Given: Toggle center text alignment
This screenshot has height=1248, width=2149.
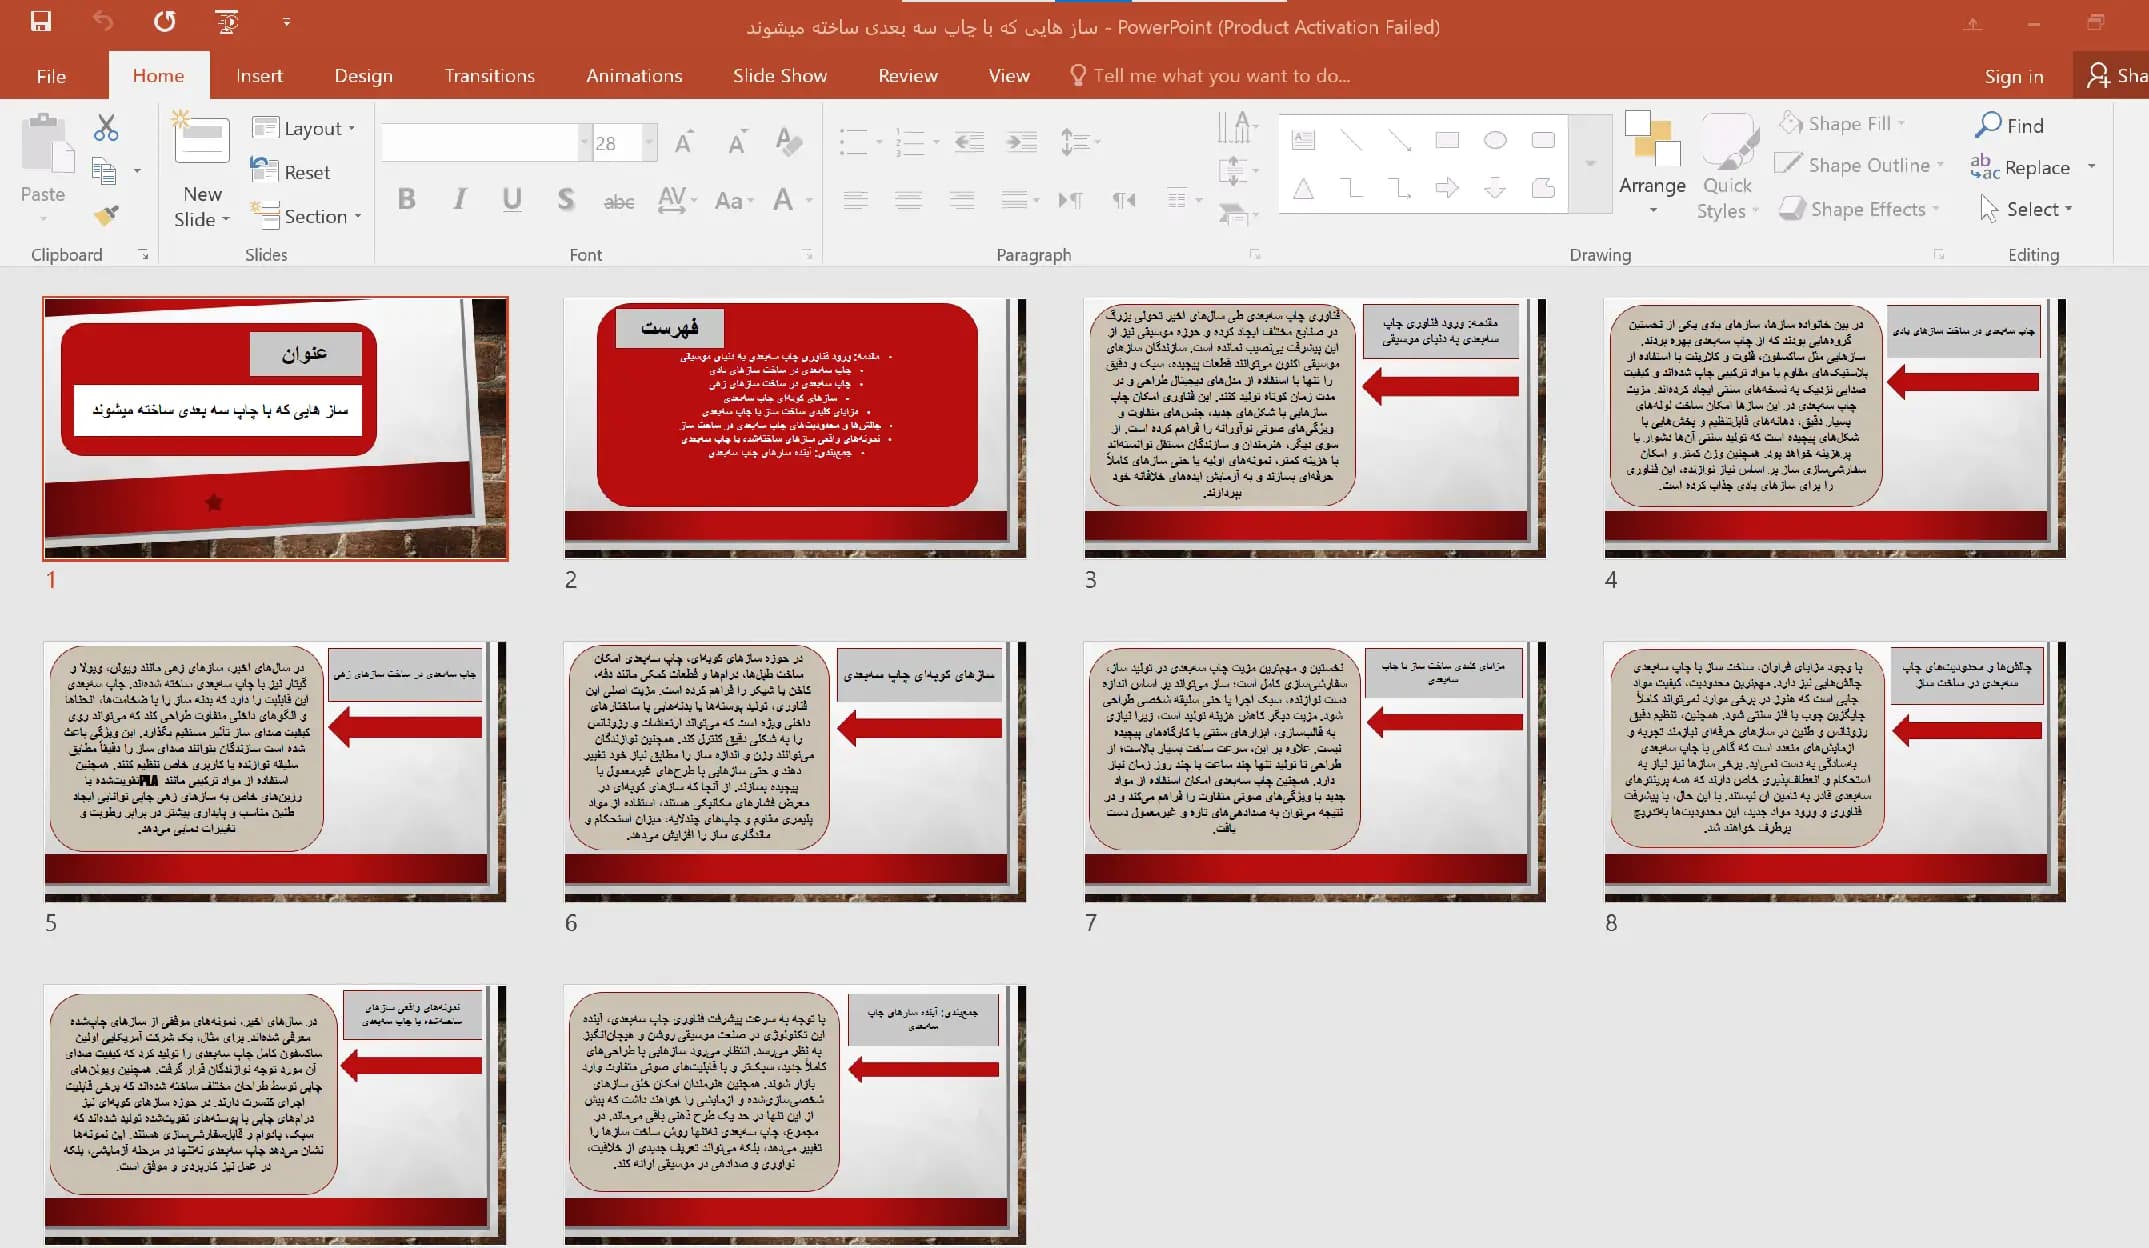Looking at the screenshot, I should pyautogui.click(x=908, y=200).
